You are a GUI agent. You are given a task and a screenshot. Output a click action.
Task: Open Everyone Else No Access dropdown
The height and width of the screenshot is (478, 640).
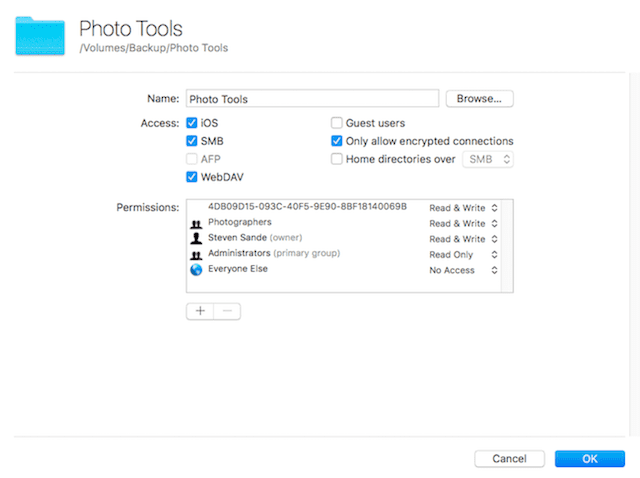[x=464, y=270]
